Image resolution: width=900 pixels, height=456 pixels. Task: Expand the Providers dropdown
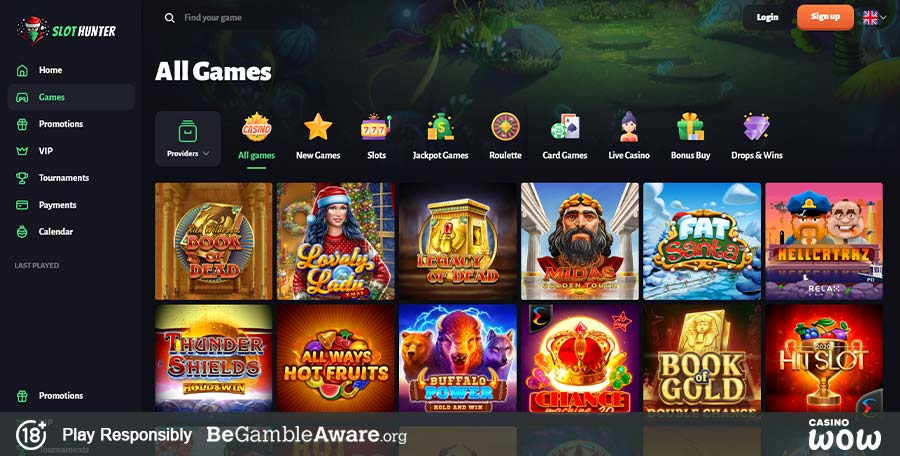[188, 138]
